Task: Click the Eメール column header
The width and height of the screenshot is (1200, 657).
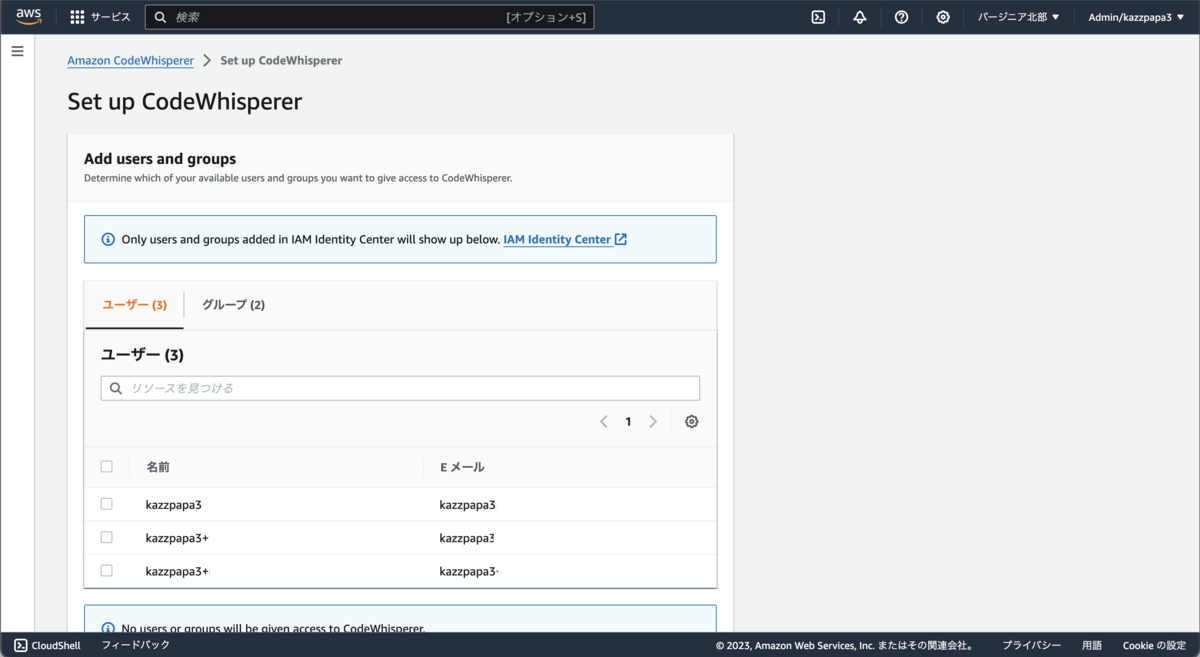Action: (462, 467)
